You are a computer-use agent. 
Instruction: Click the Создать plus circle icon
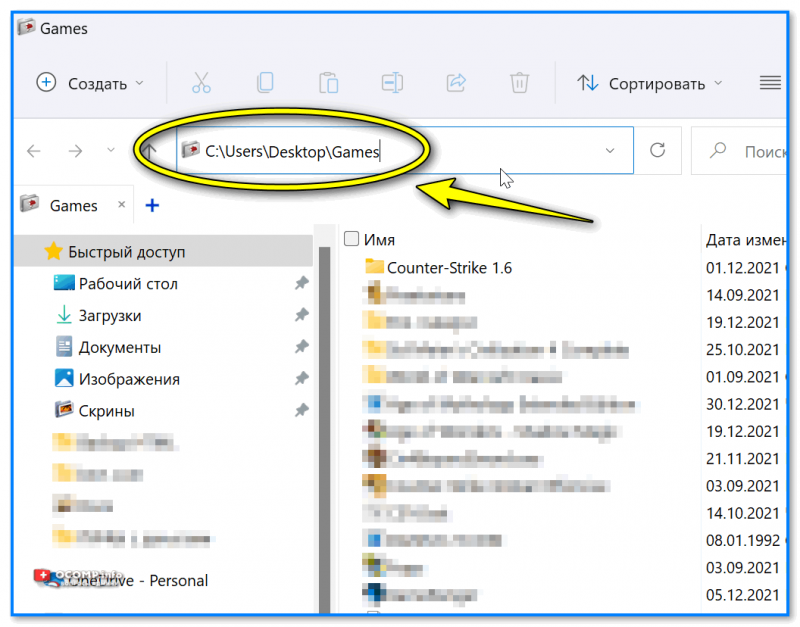pos(46,83)
